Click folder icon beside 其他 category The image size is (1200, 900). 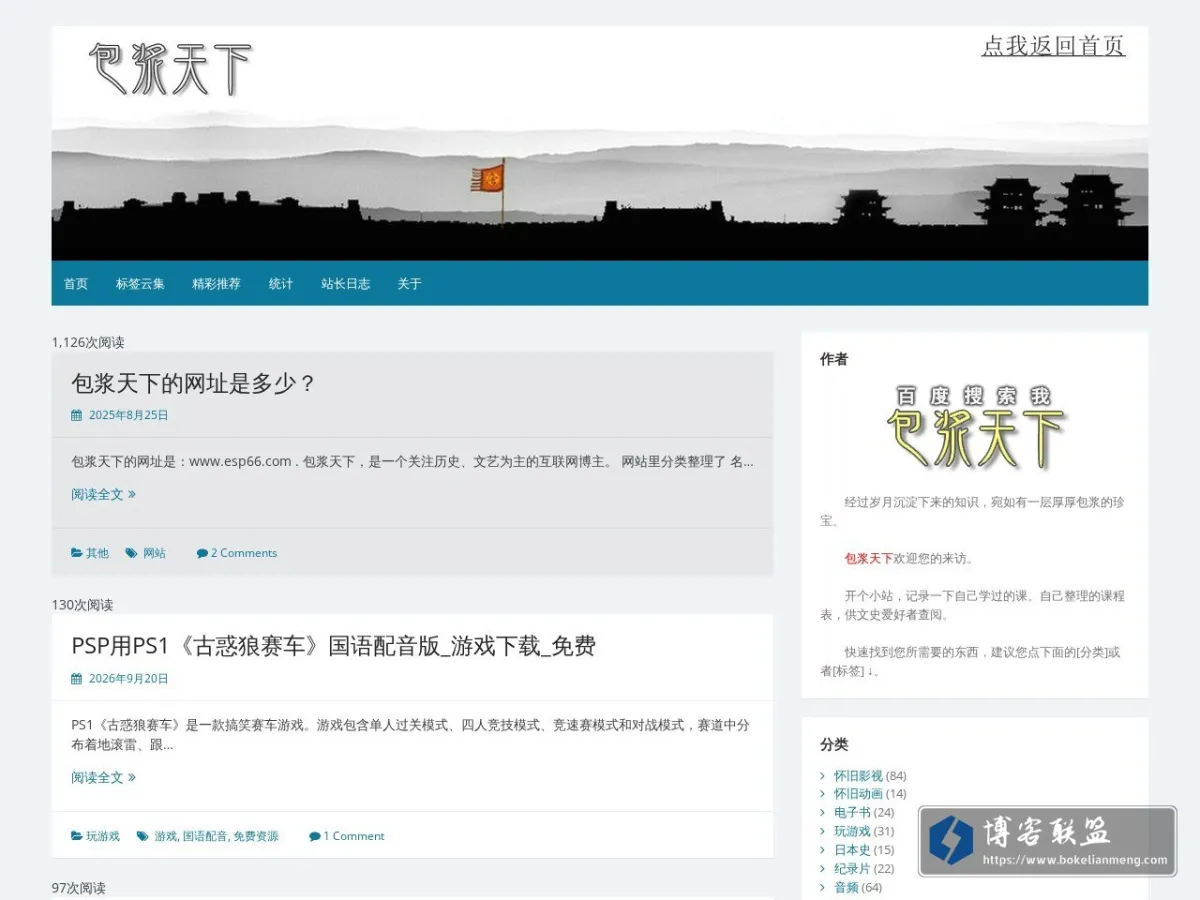pos(77,553)
